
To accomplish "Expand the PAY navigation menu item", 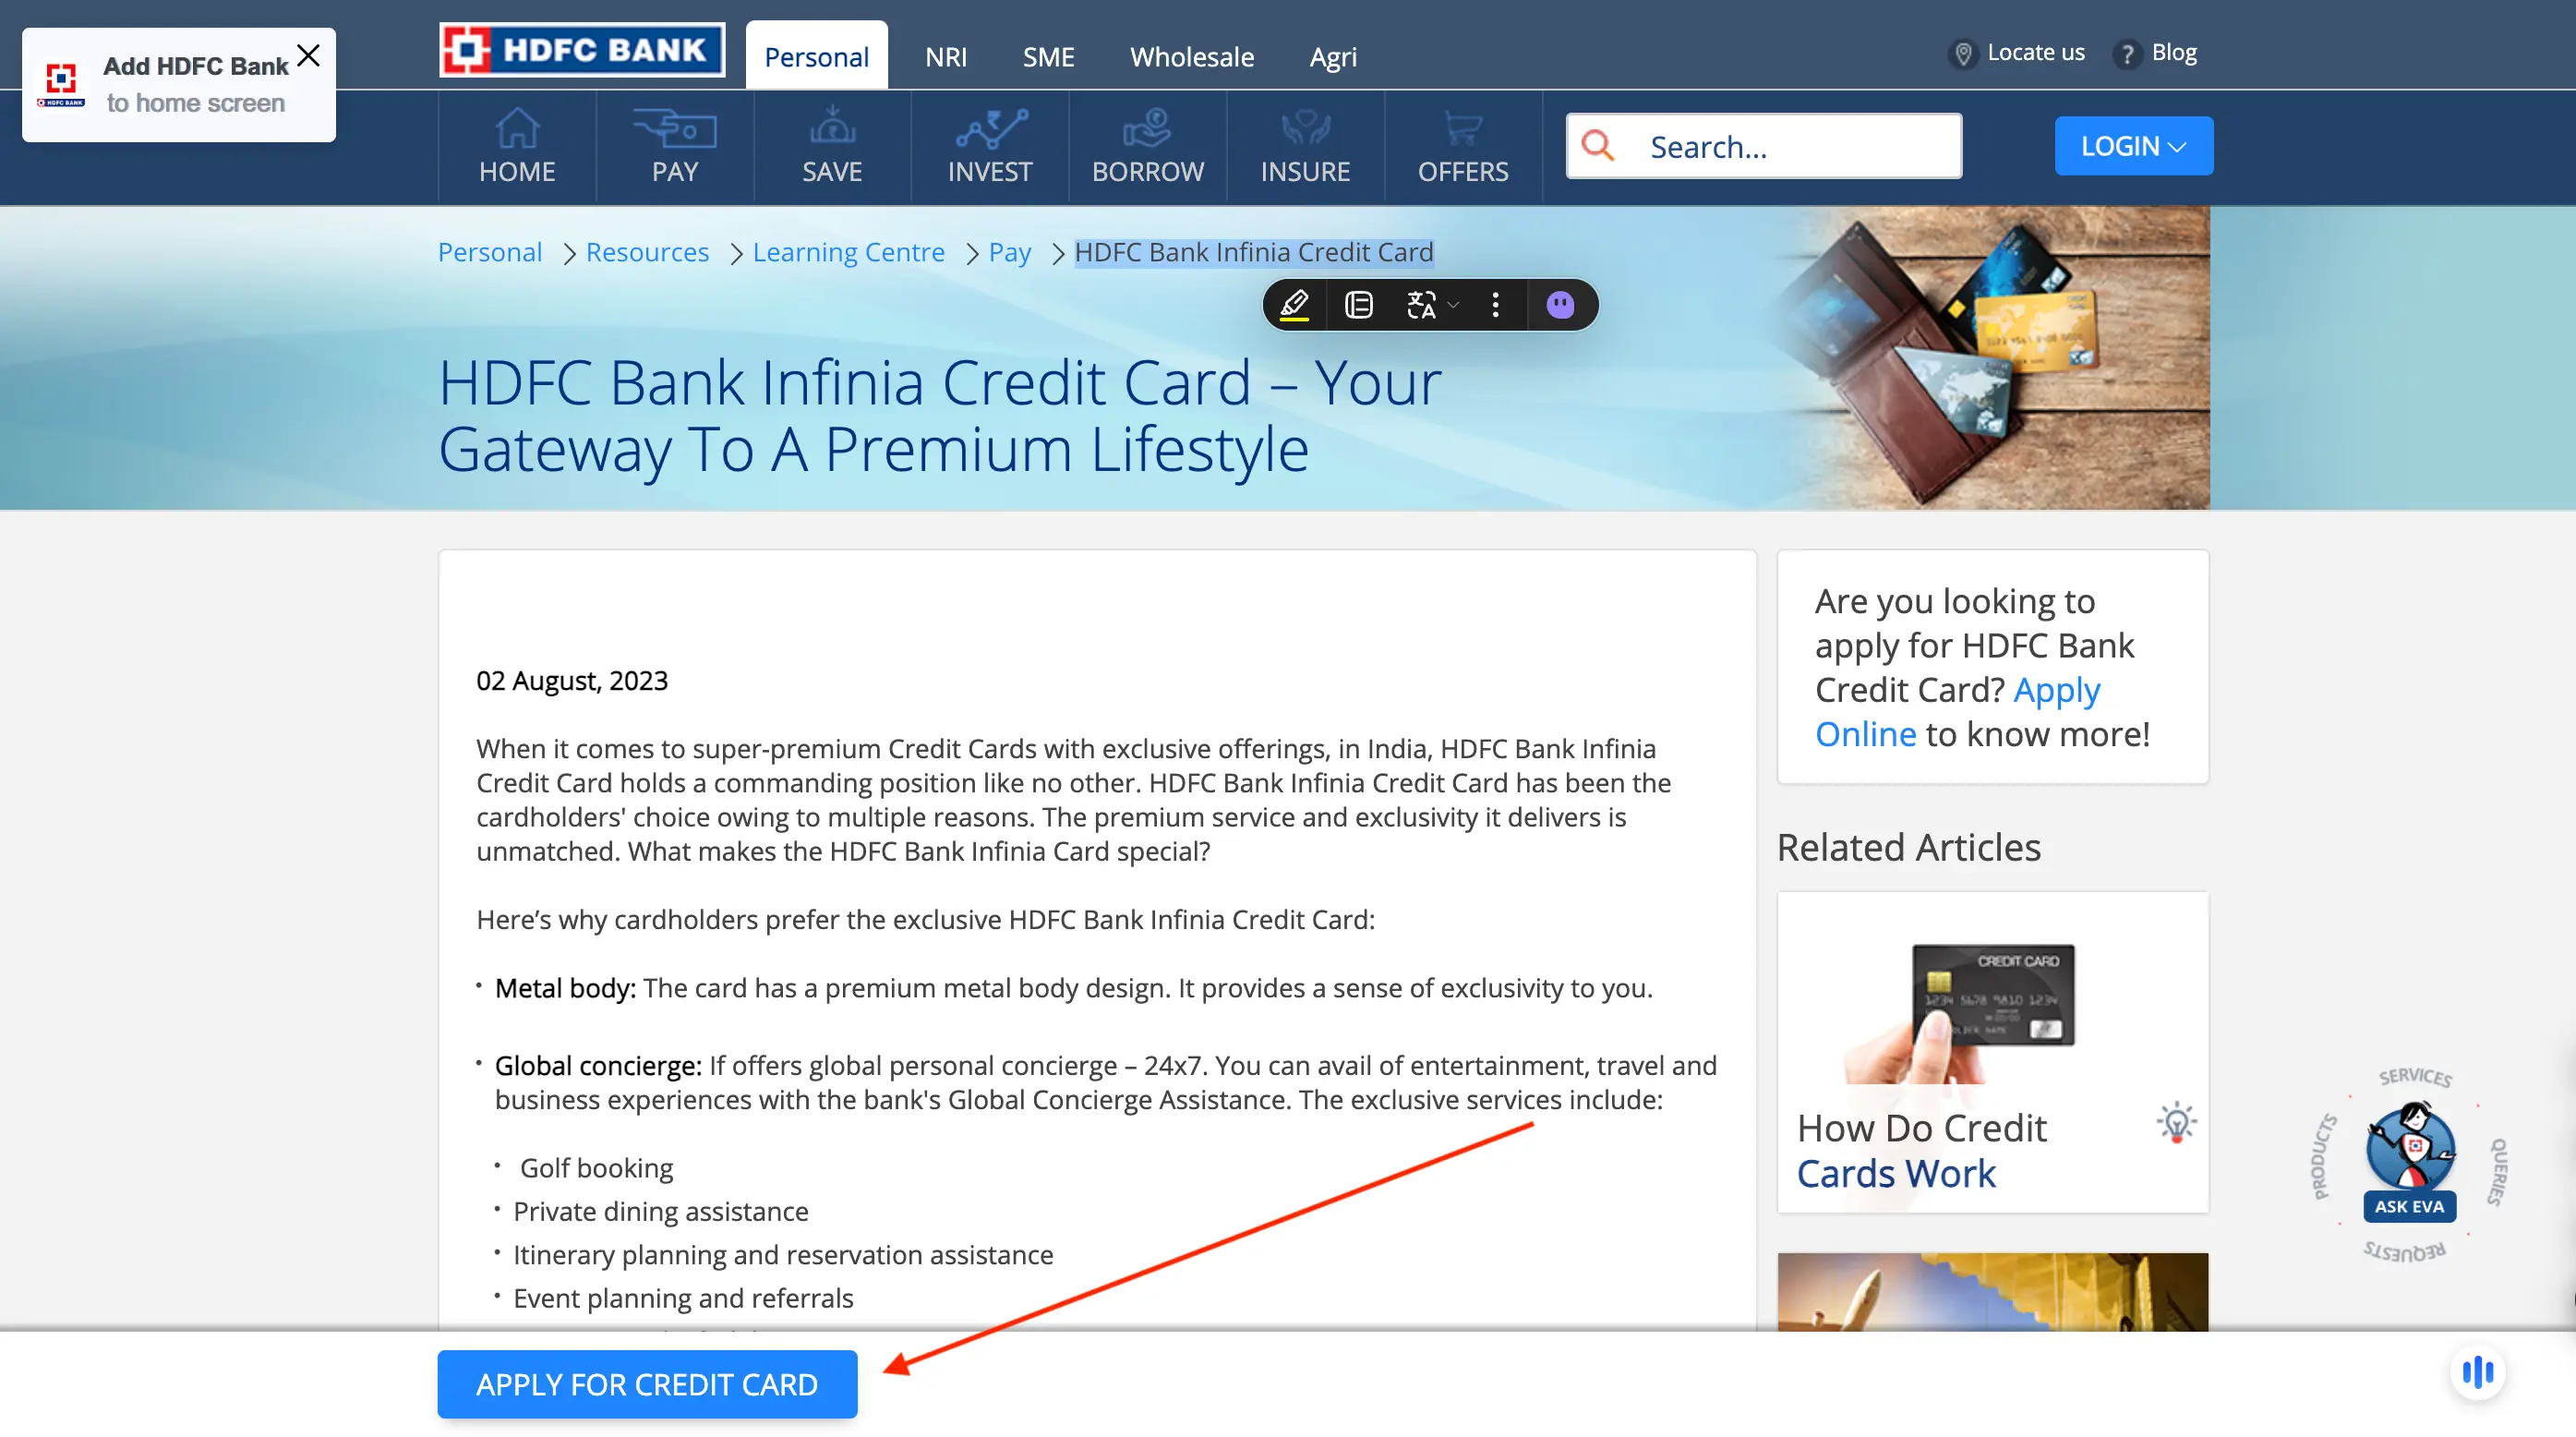I will [x=674, y=145].
